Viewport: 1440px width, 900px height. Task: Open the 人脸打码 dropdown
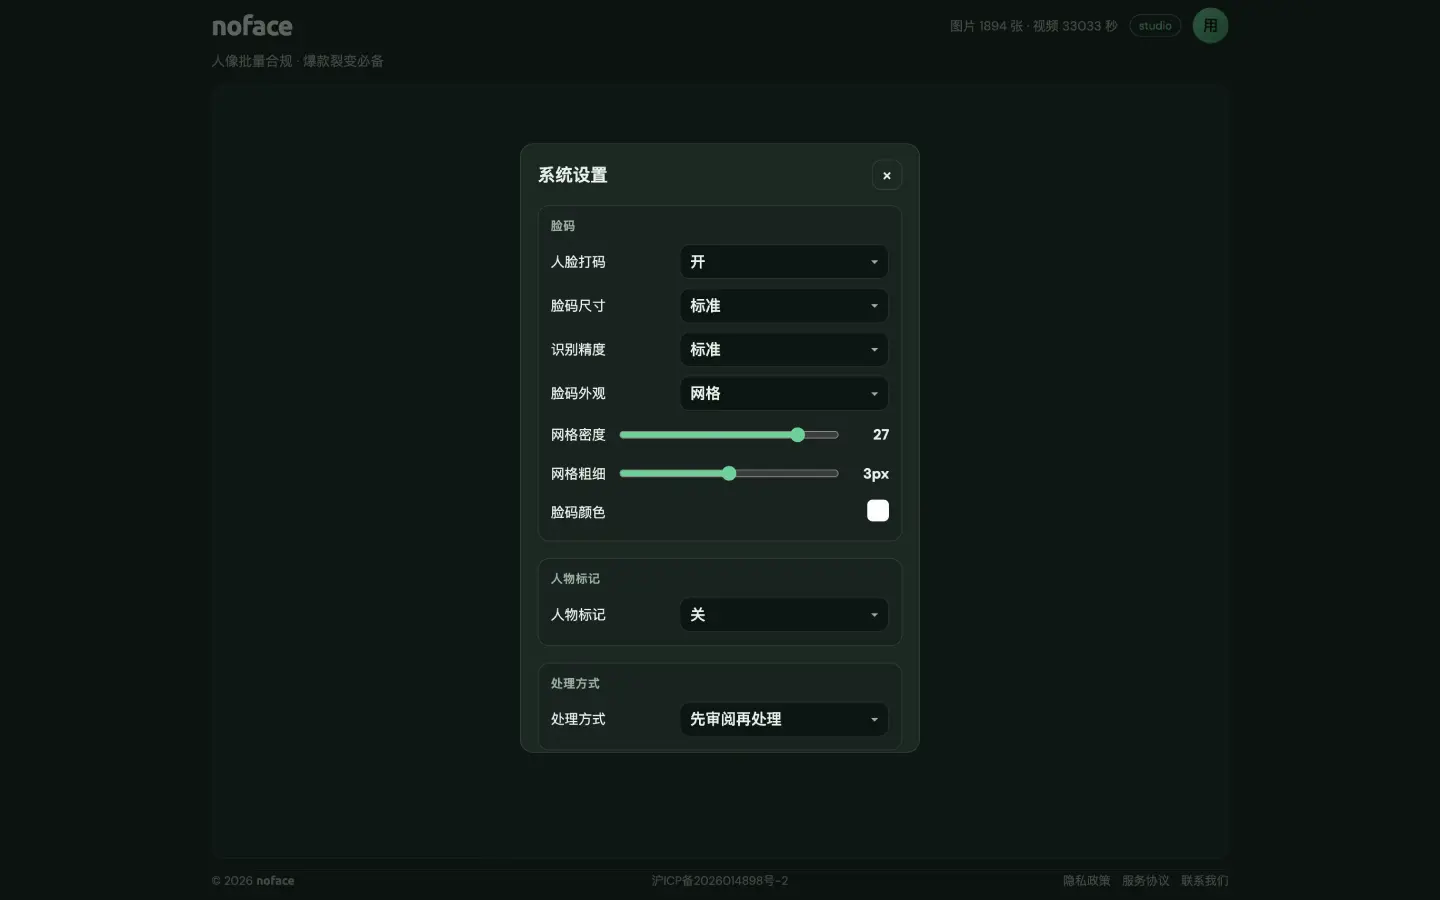[784, 262]
